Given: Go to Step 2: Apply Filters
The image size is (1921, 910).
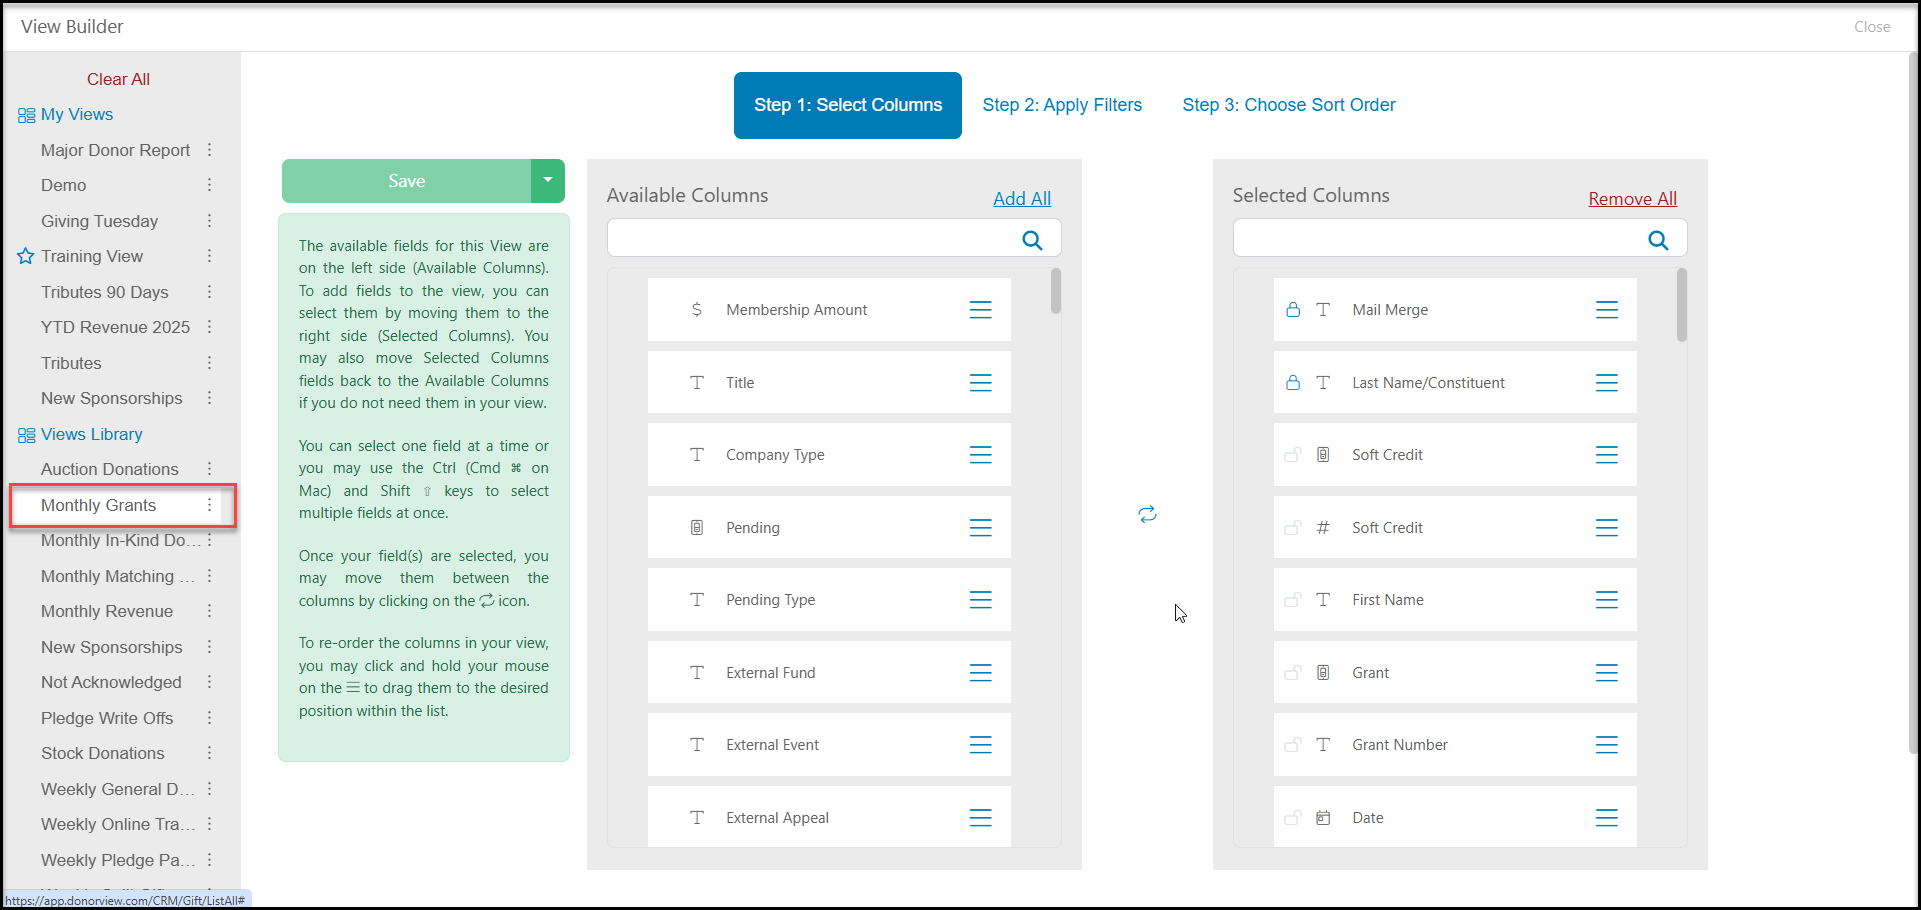Looking at the screenshot, I should coord(1062,105).
